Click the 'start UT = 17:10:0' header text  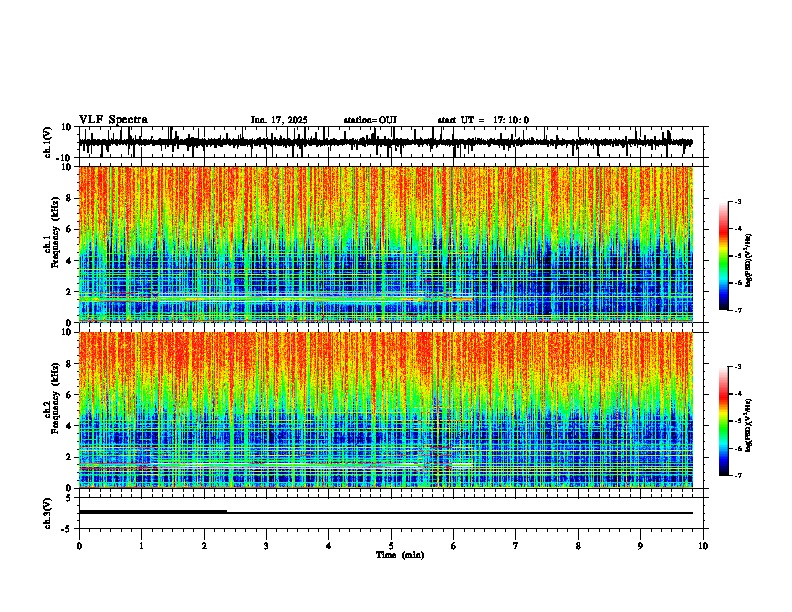point(483,120)
